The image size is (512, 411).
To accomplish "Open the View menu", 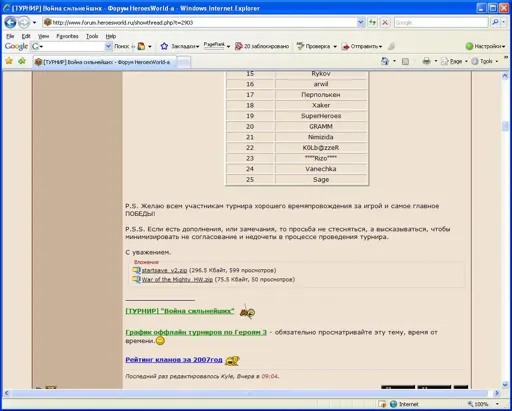I will click(x=43, y=36).
